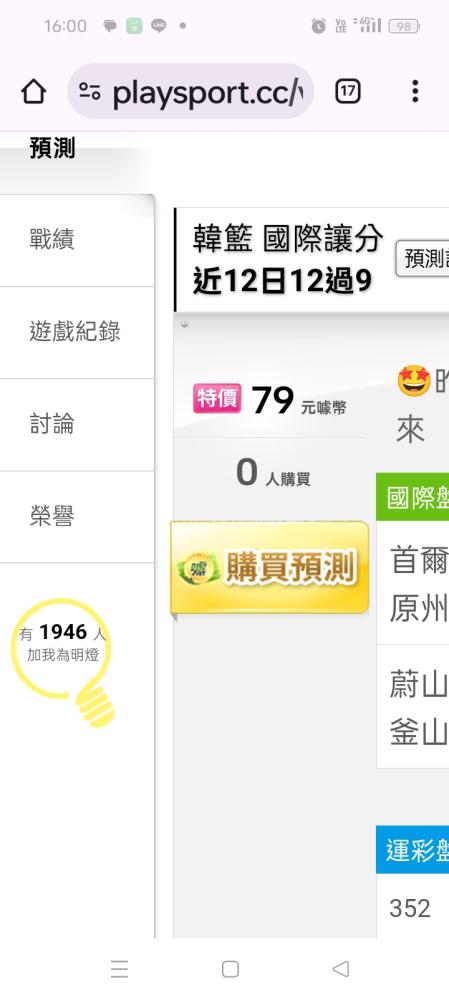Viewport: 449px width, 1000px height.
Task: Tap the 特價 pink price tag
Action: point(217,399)
